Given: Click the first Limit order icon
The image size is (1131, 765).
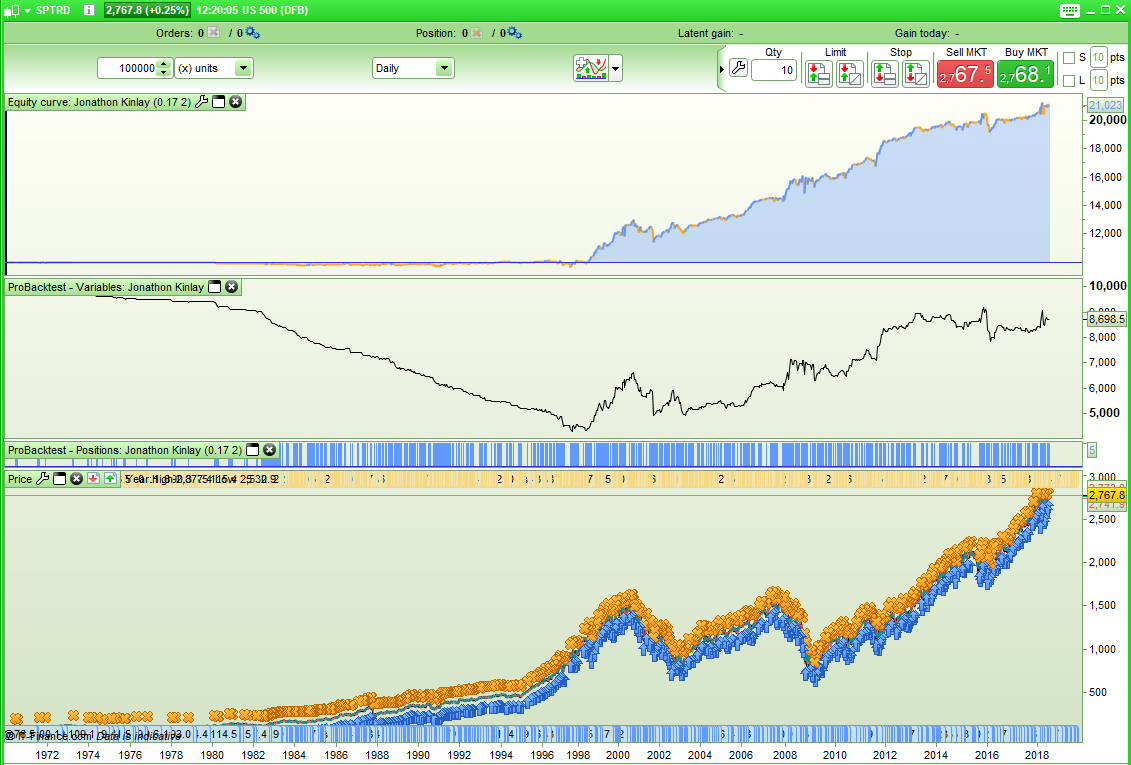Looking at the screenshot, I should click(x=818, y=74).
